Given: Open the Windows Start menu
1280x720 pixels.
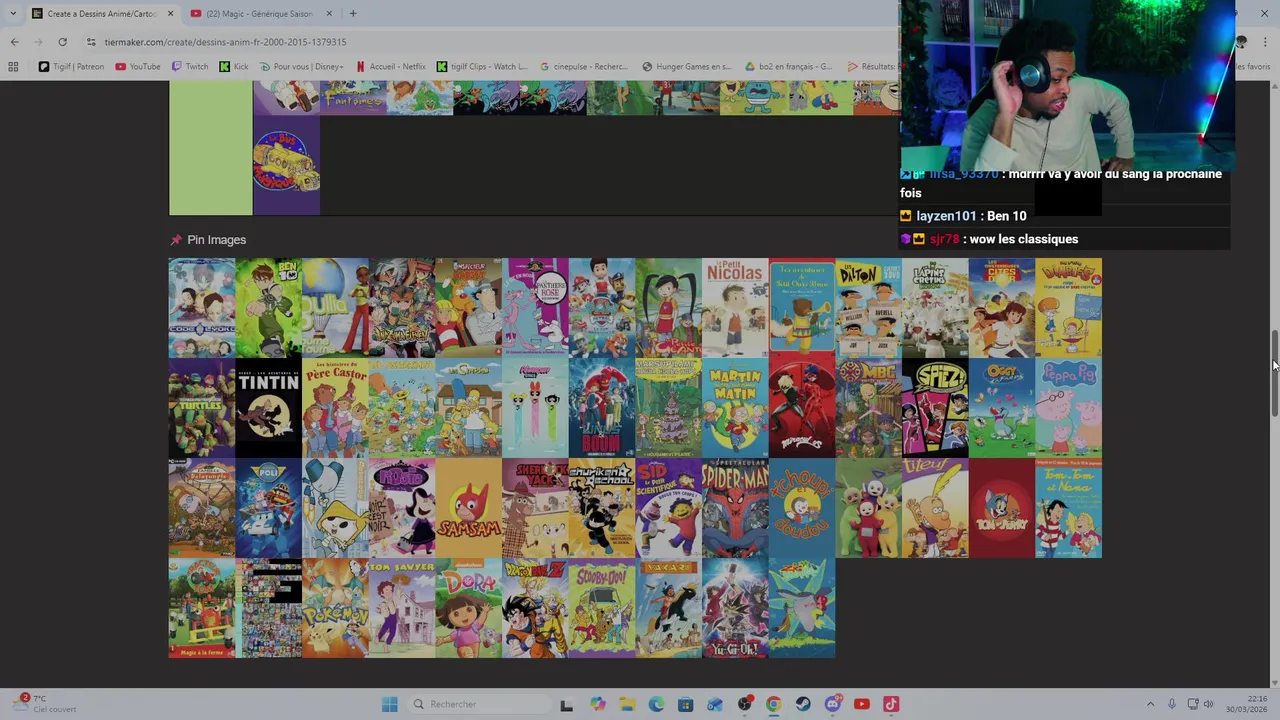Looking at the screenshot, I should click(390, 704).
